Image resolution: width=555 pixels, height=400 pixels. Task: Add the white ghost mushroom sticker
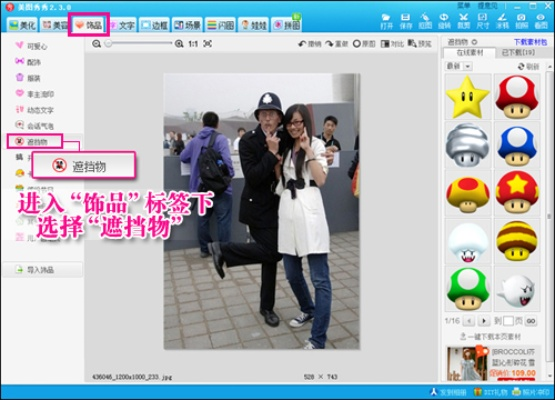pyautogui.click(x=468, y=241)
